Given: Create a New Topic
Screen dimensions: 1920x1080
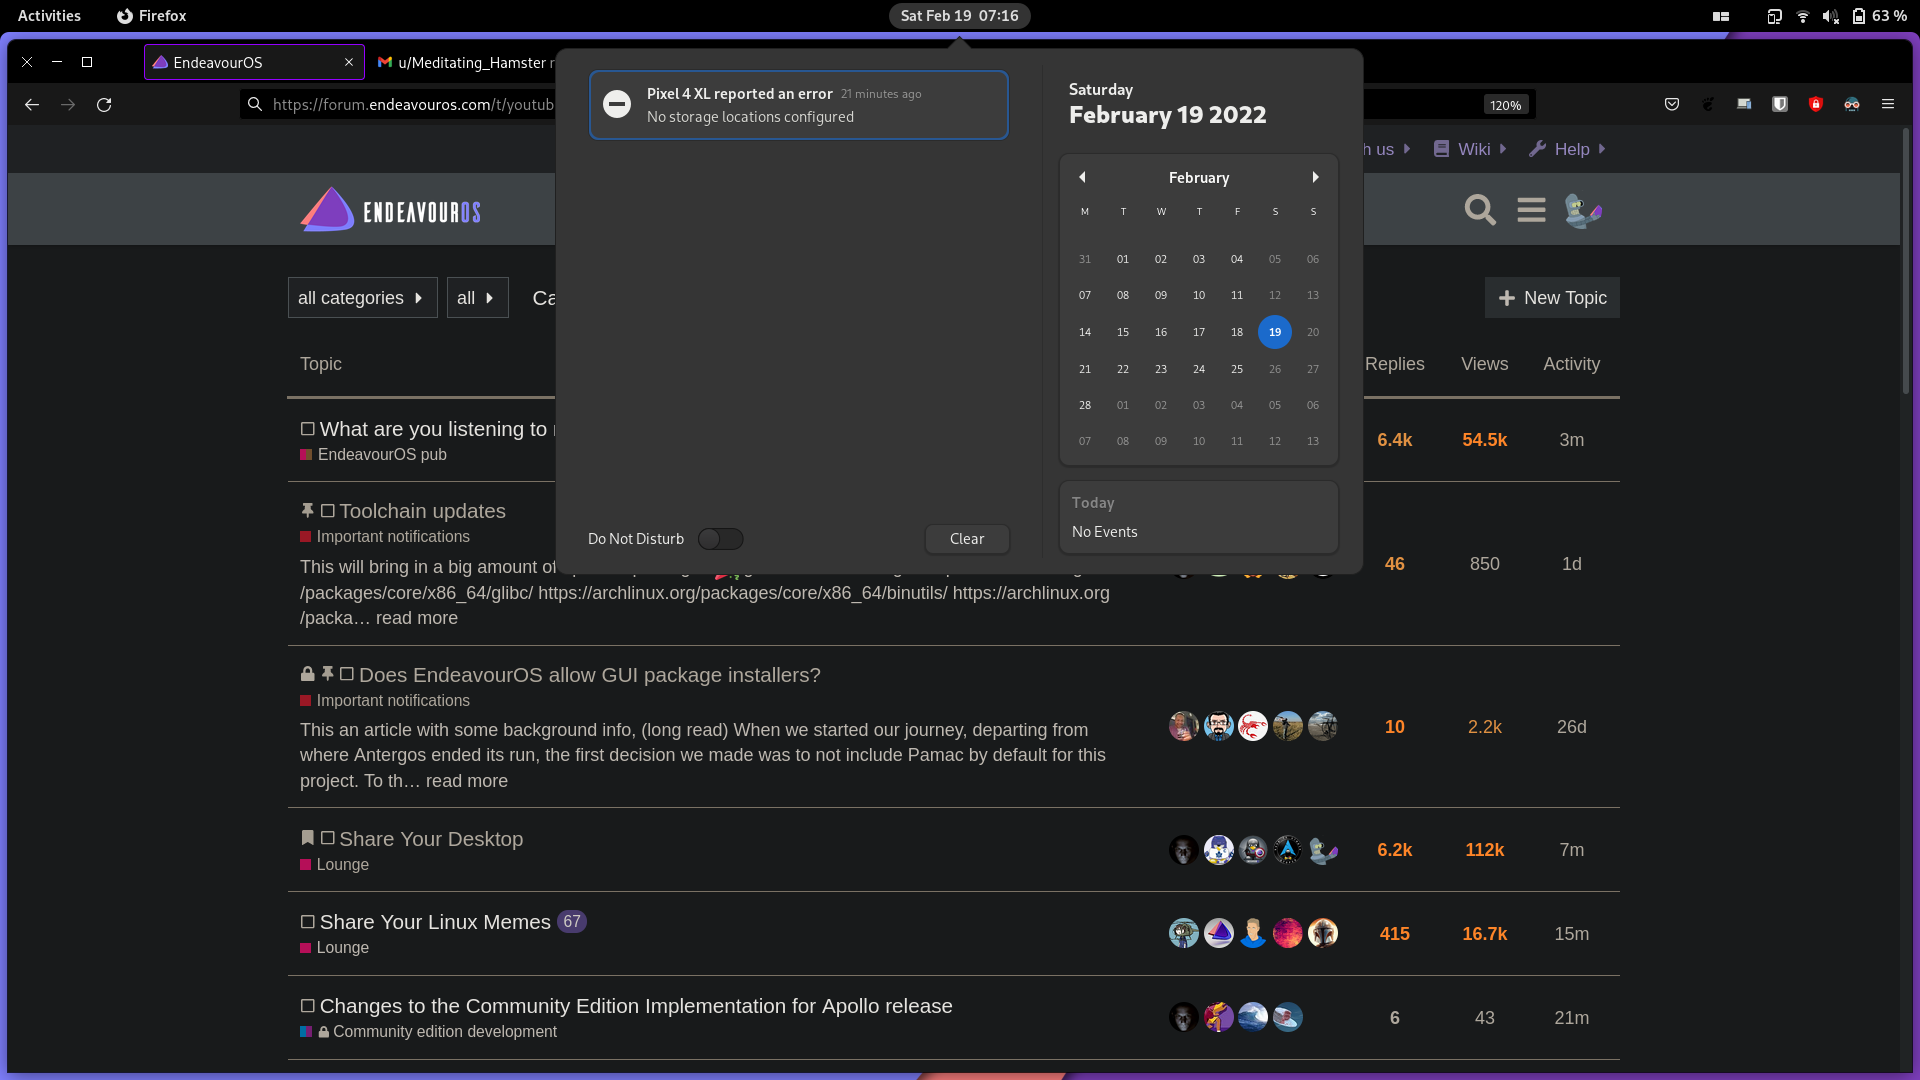Looking at the screenshot, I should coord(1551,297).
